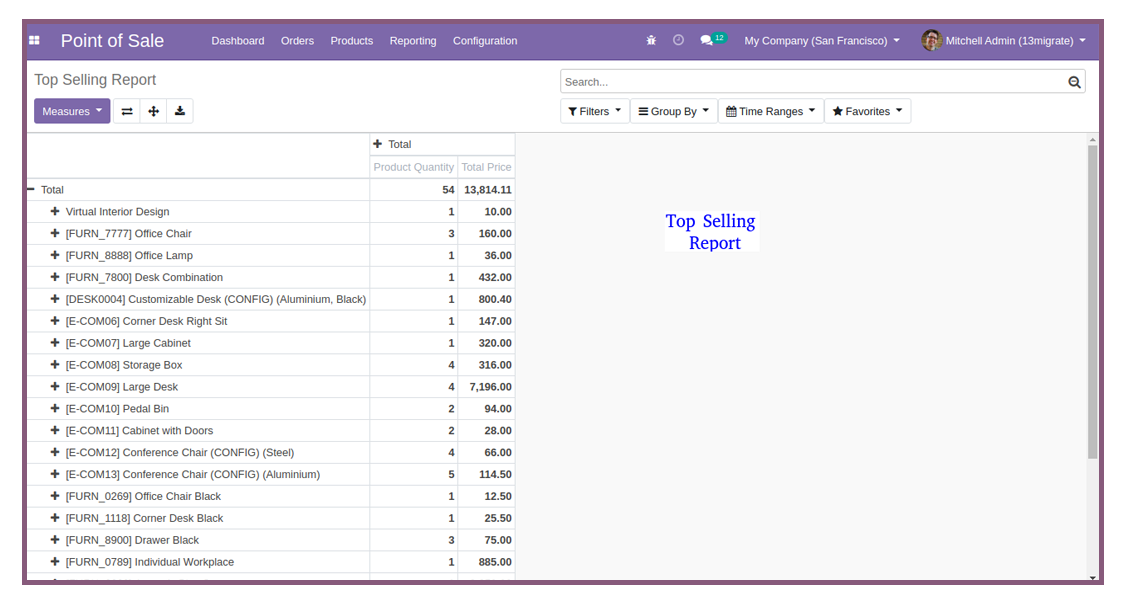Click the 114.50 Conference Chair price

(x=486, y=475)
